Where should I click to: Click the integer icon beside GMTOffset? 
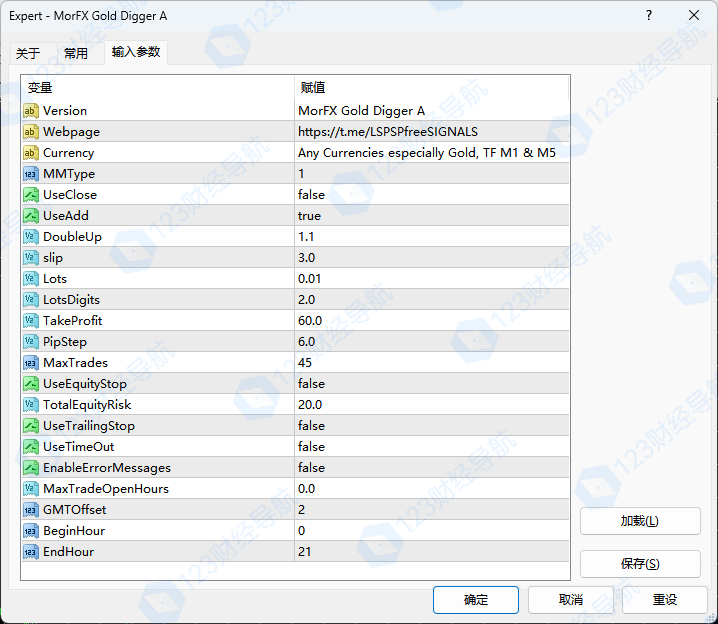tap(31, 510)
